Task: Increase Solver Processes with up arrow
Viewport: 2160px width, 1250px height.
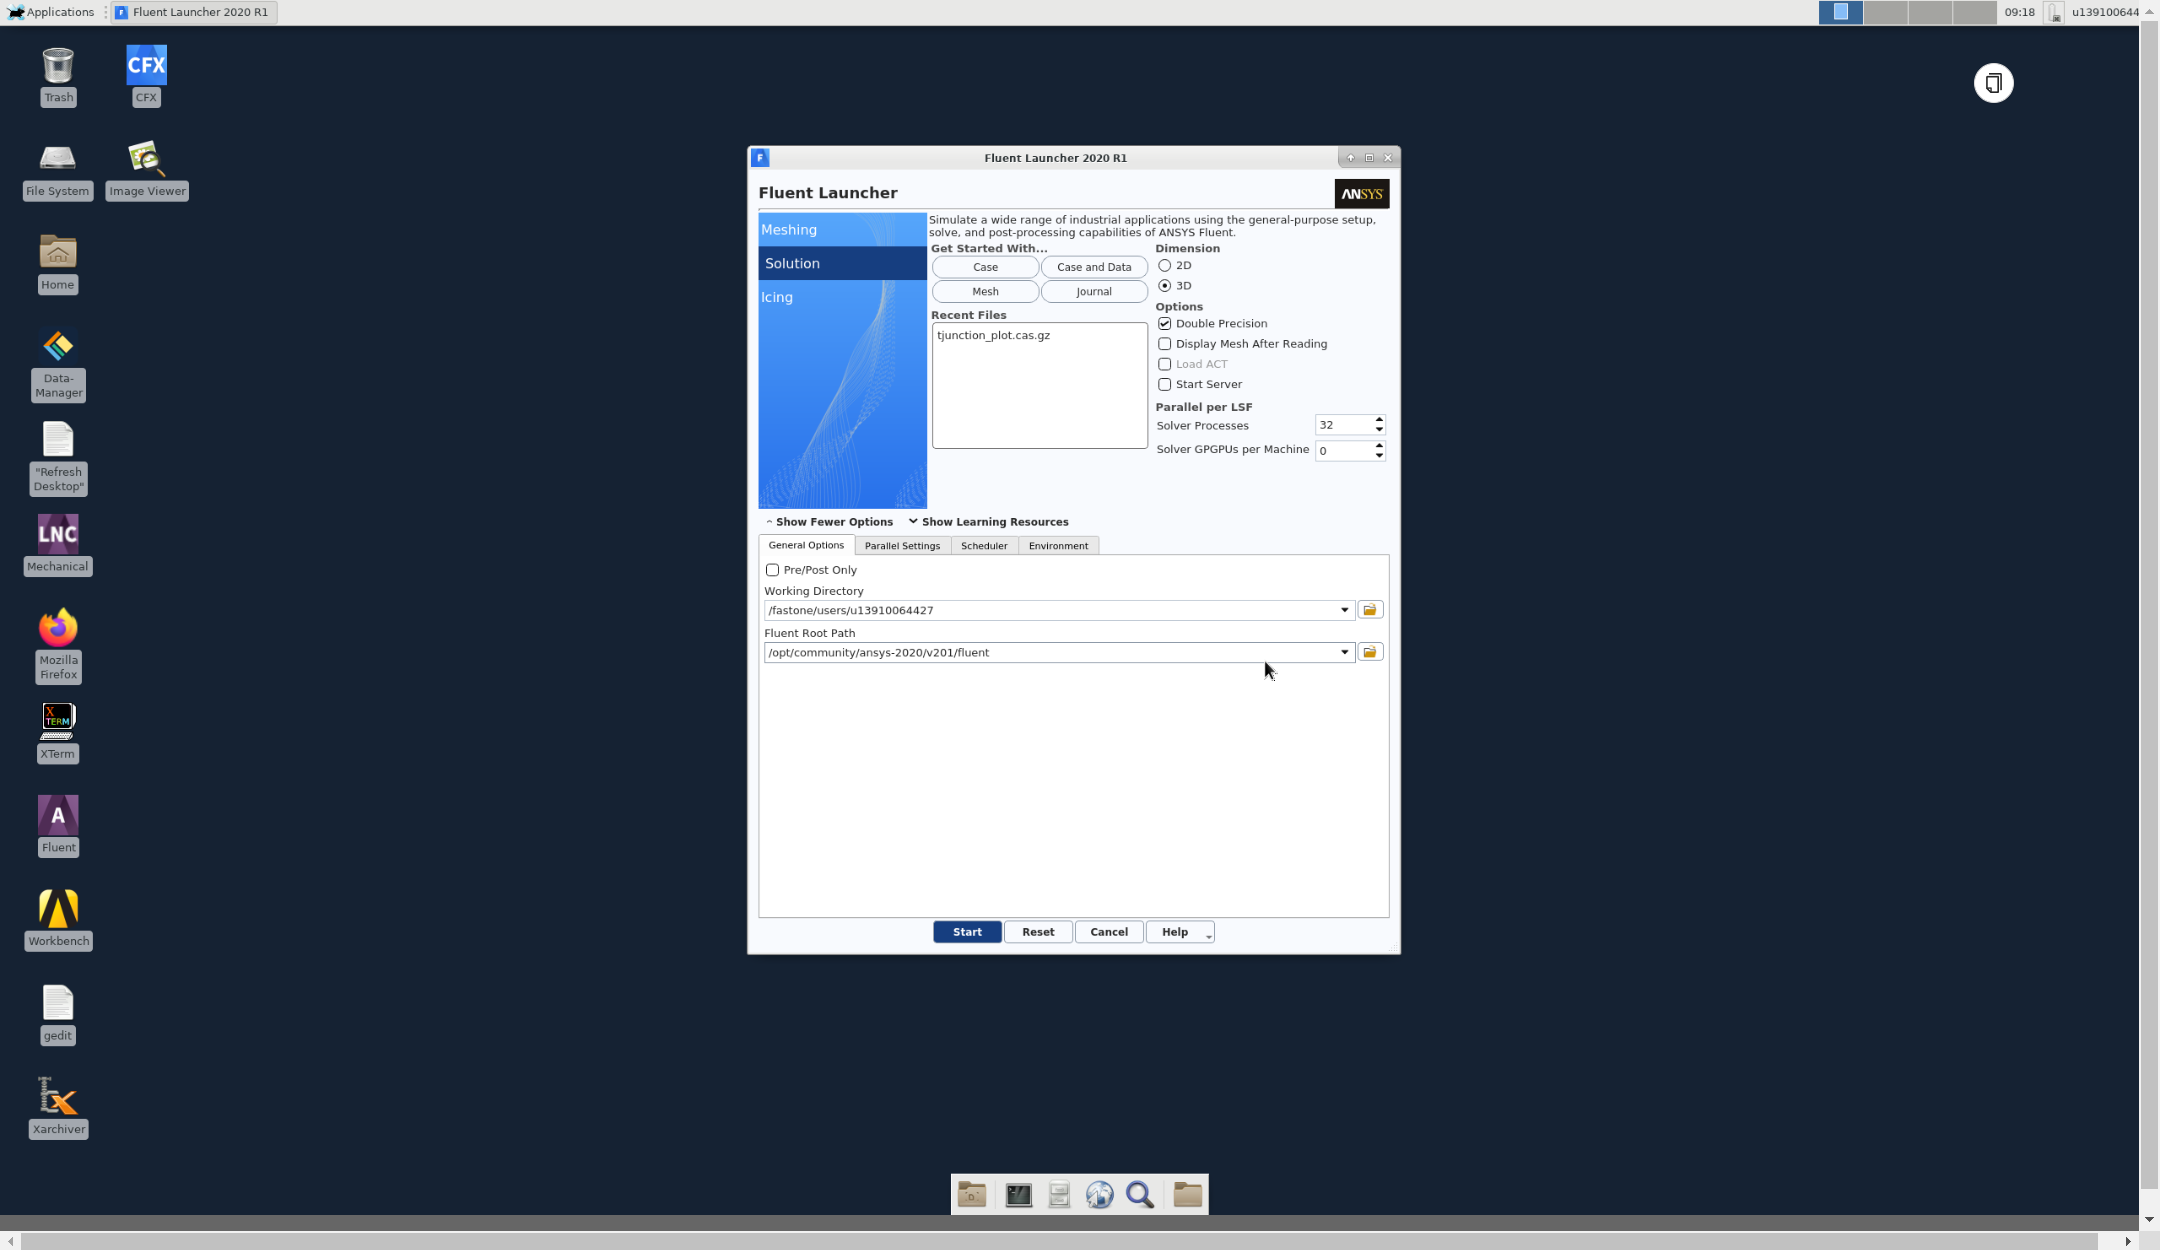Action: (x=1379, y=419)
